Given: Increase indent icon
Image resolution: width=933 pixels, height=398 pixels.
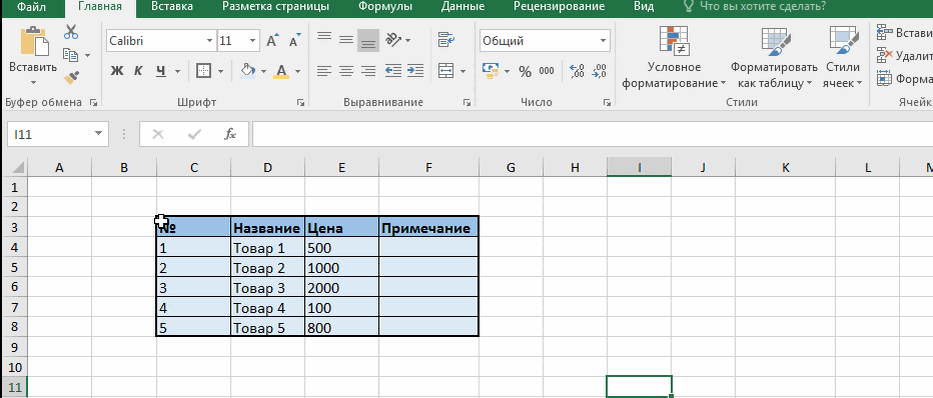Looking at the screenshot, I should (x=415, y=71).
